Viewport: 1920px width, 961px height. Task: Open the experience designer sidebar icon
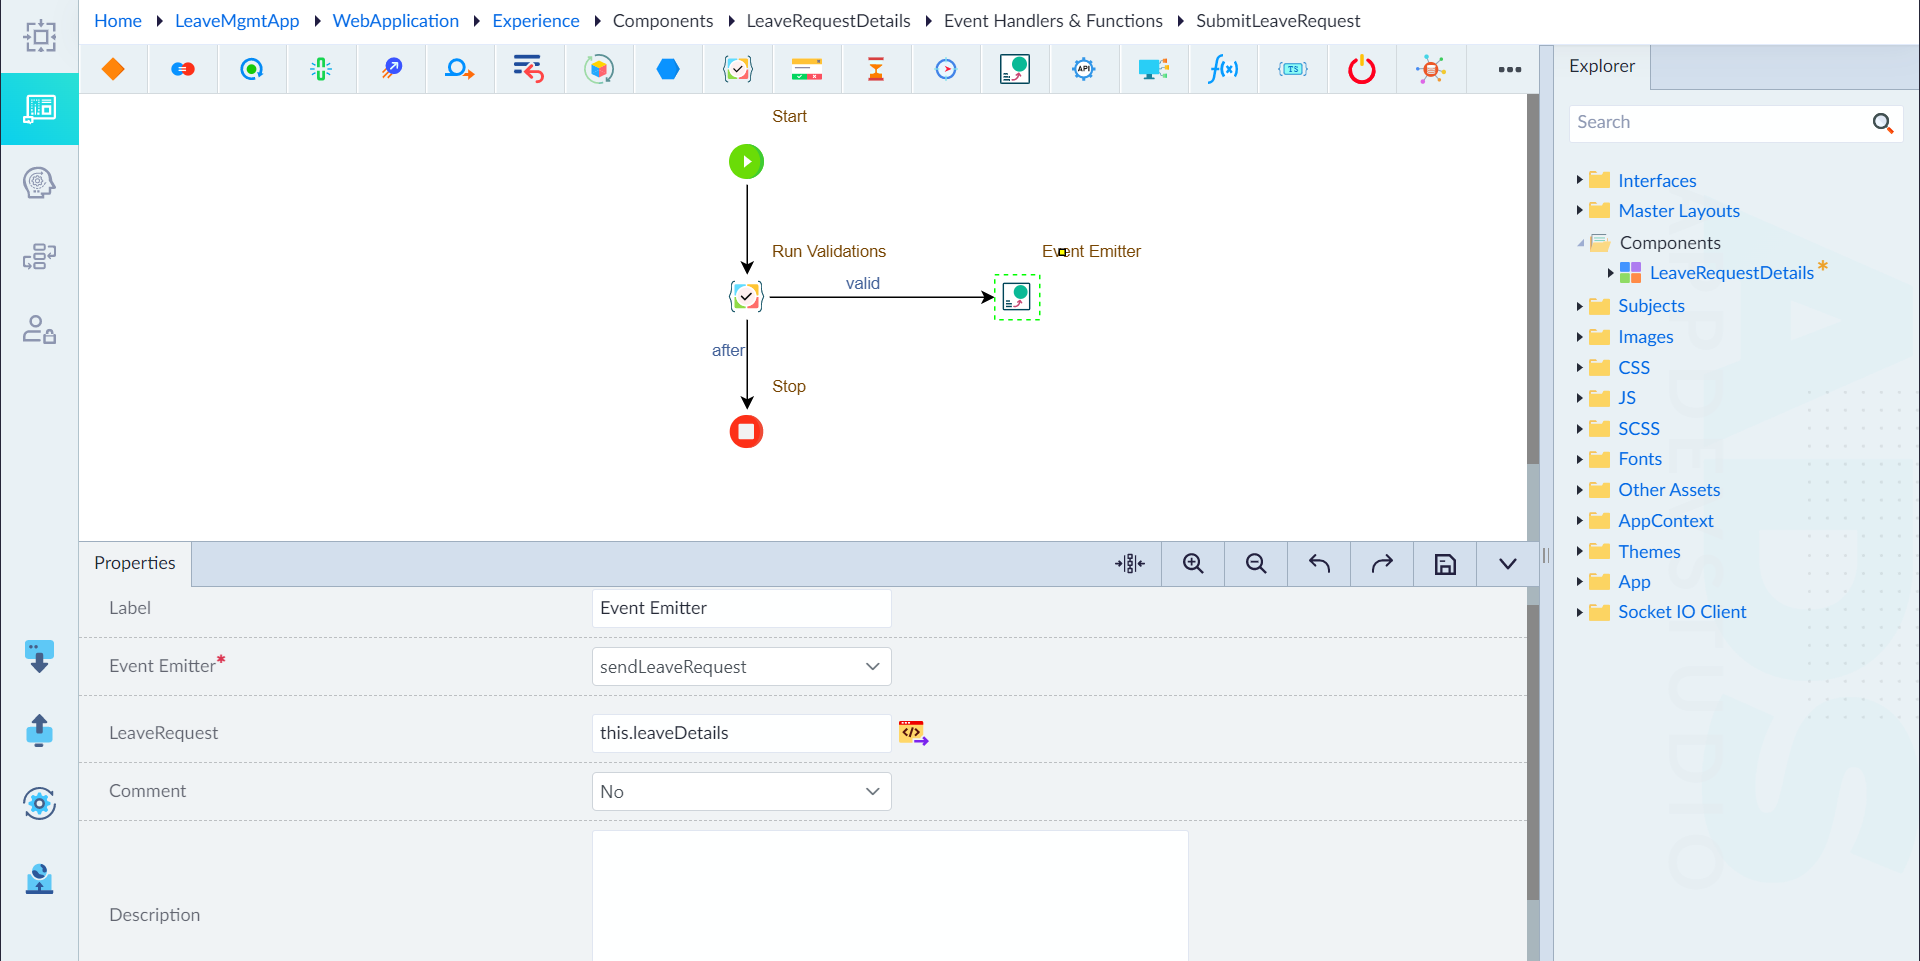click(39, 109)
